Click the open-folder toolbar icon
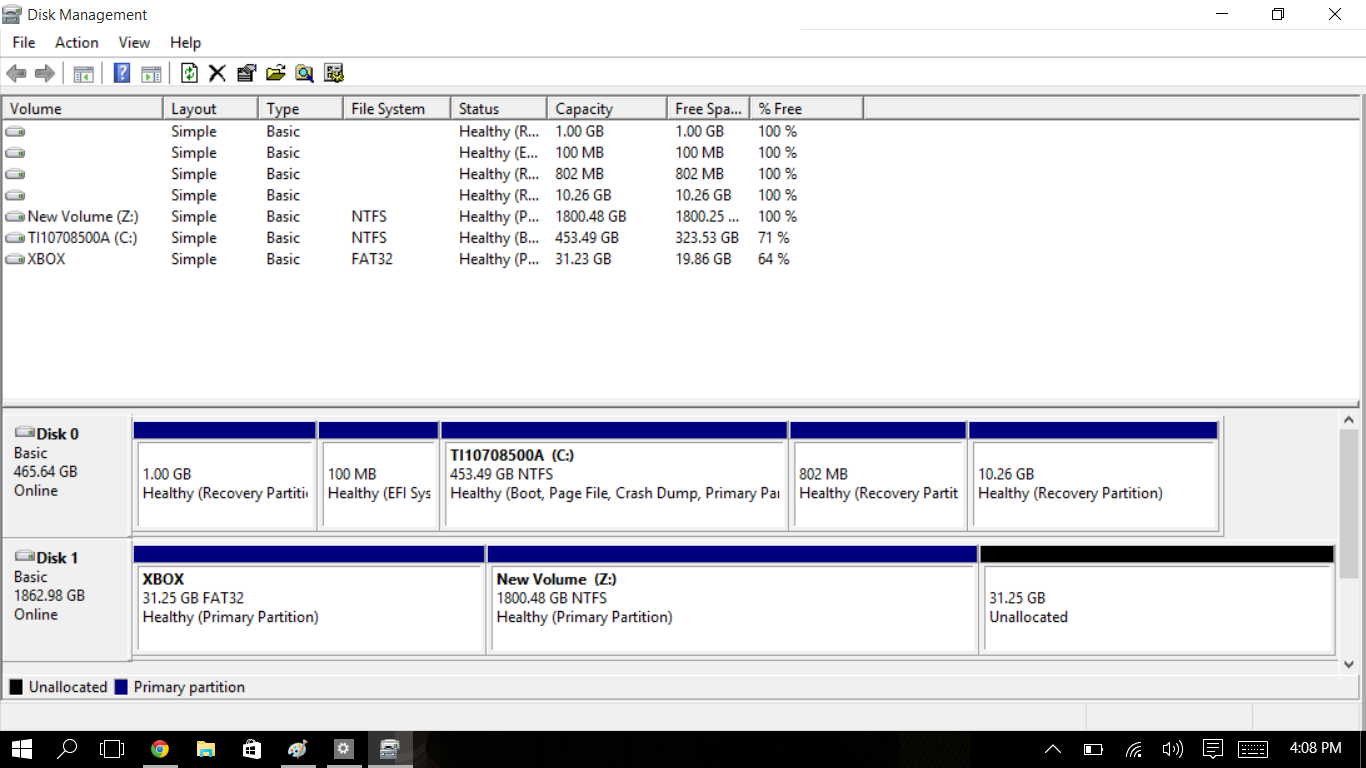The image size is (1366, 768). tap(276, 73)
